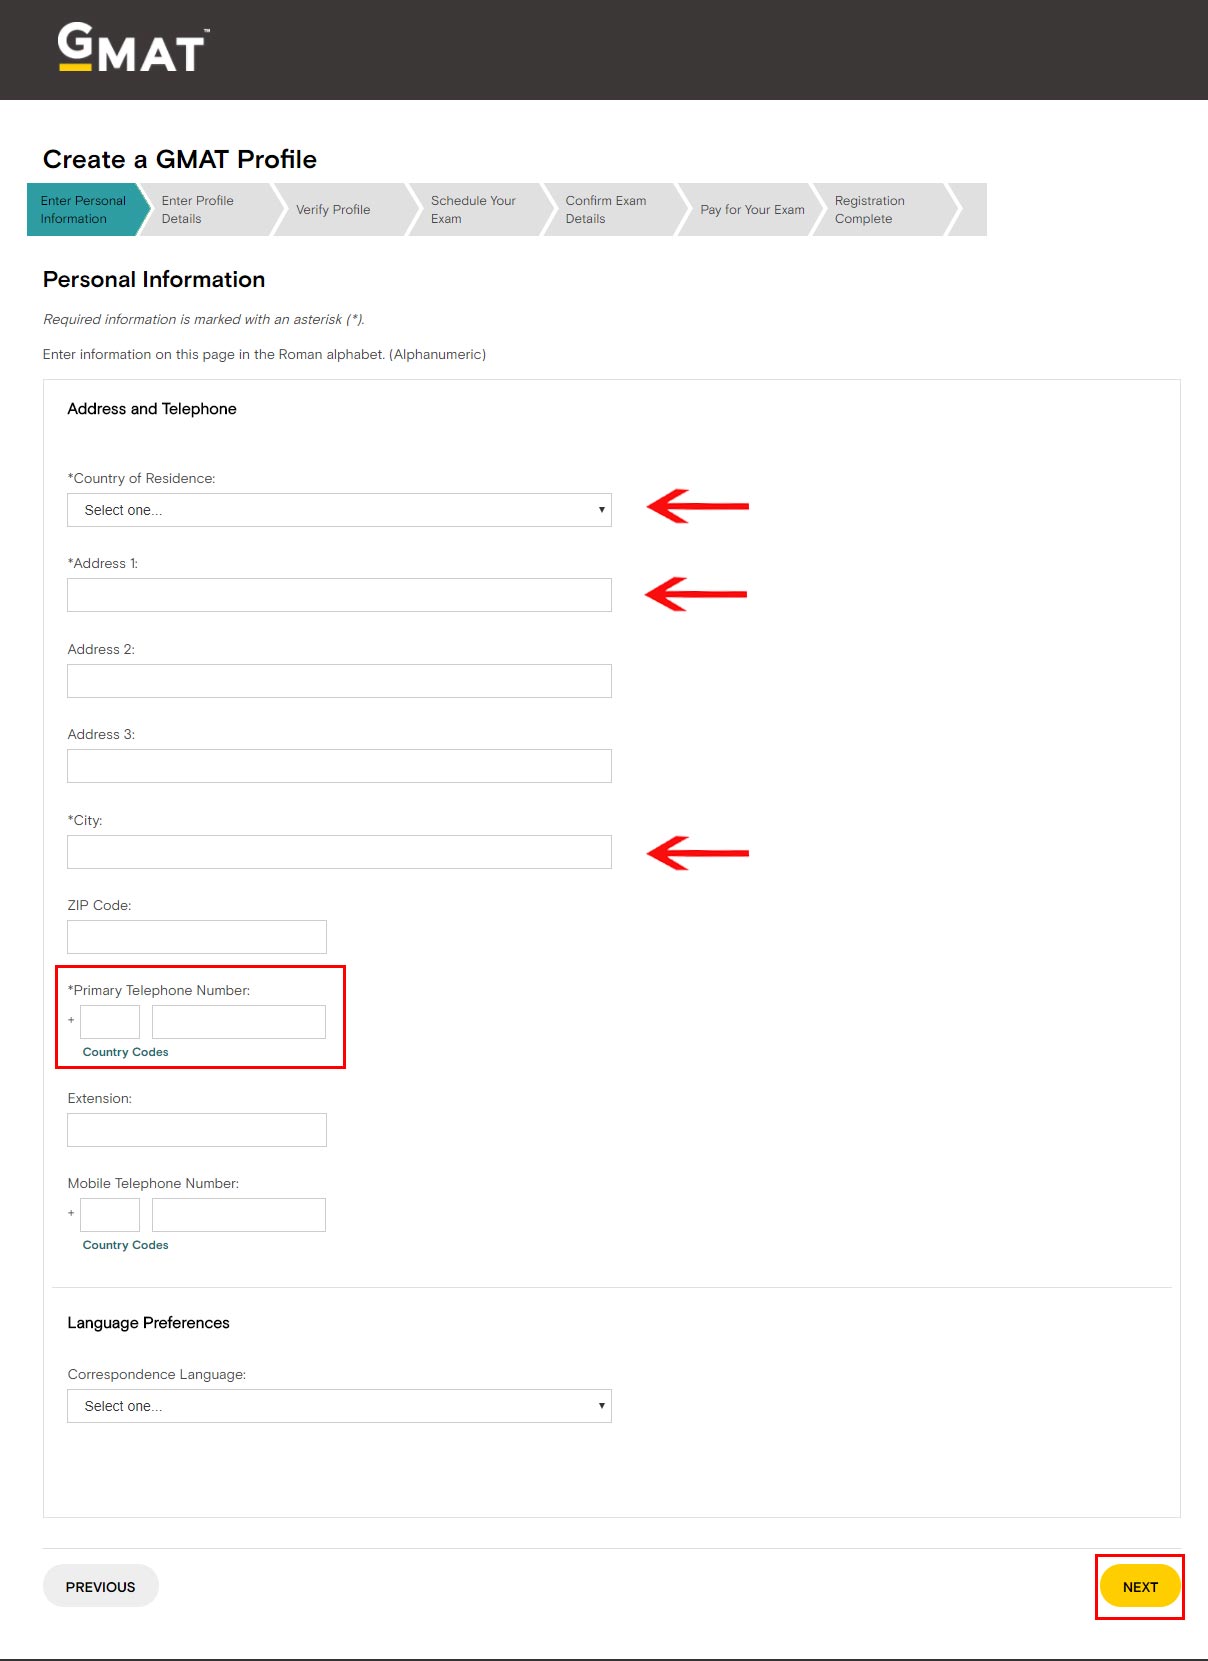
Task: Focus the Address 1 text field
Action: 339,595
